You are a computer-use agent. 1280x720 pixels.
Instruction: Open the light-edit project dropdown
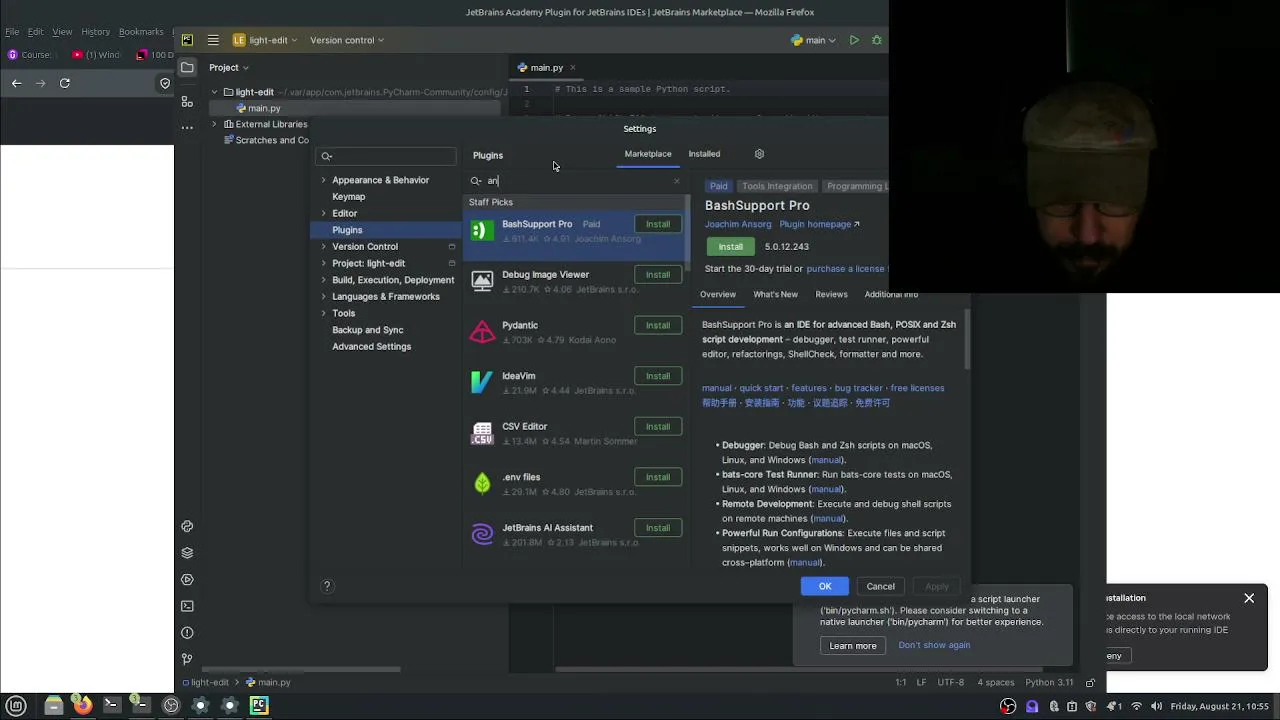[265, 40]
